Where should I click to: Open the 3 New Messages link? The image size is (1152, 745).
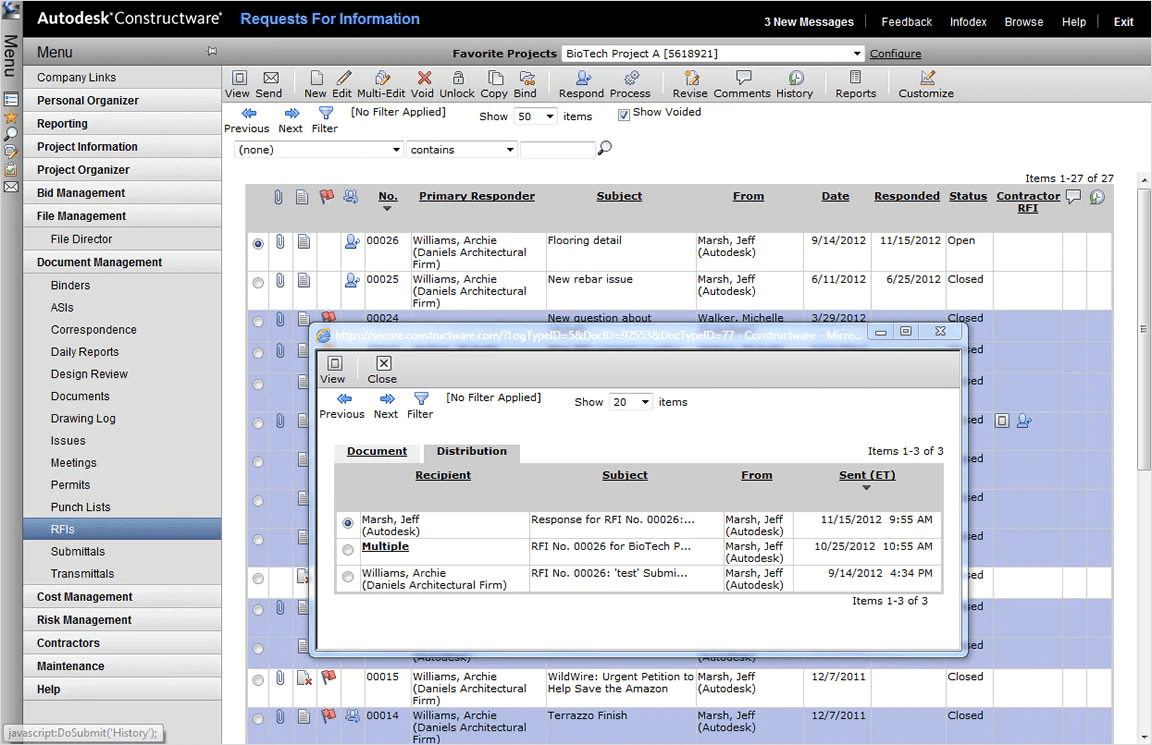[808, 22]
